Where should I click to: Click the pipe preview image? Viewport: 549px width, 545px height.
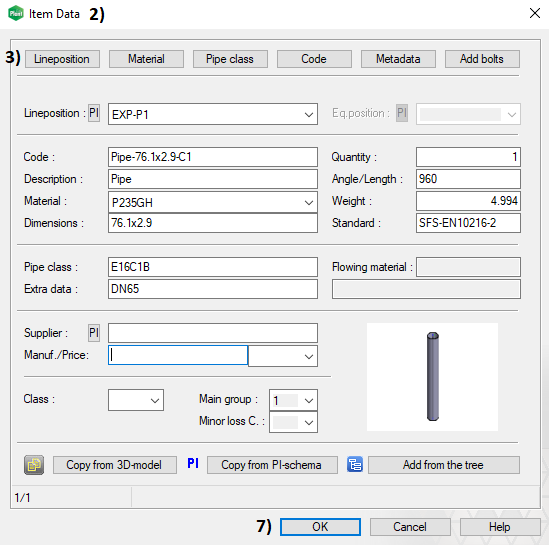pos(432,377)
